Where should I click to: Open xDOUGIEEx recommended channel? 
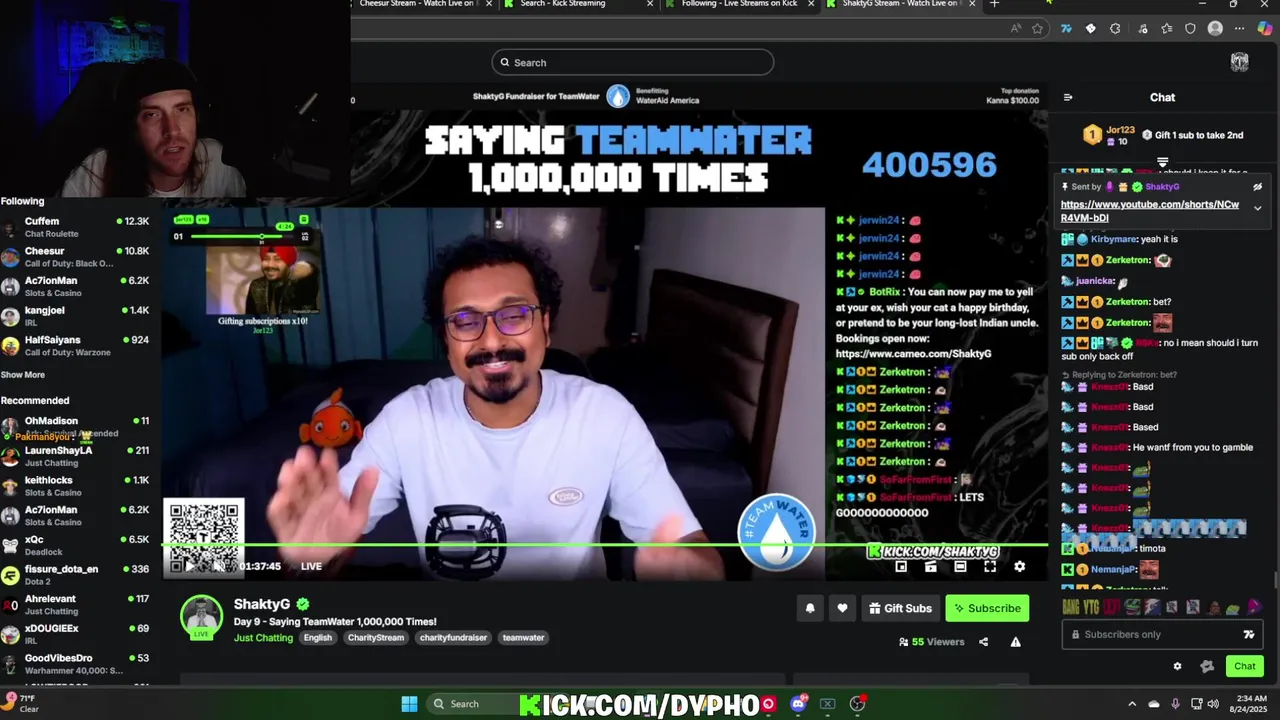(x=75, y=634)
